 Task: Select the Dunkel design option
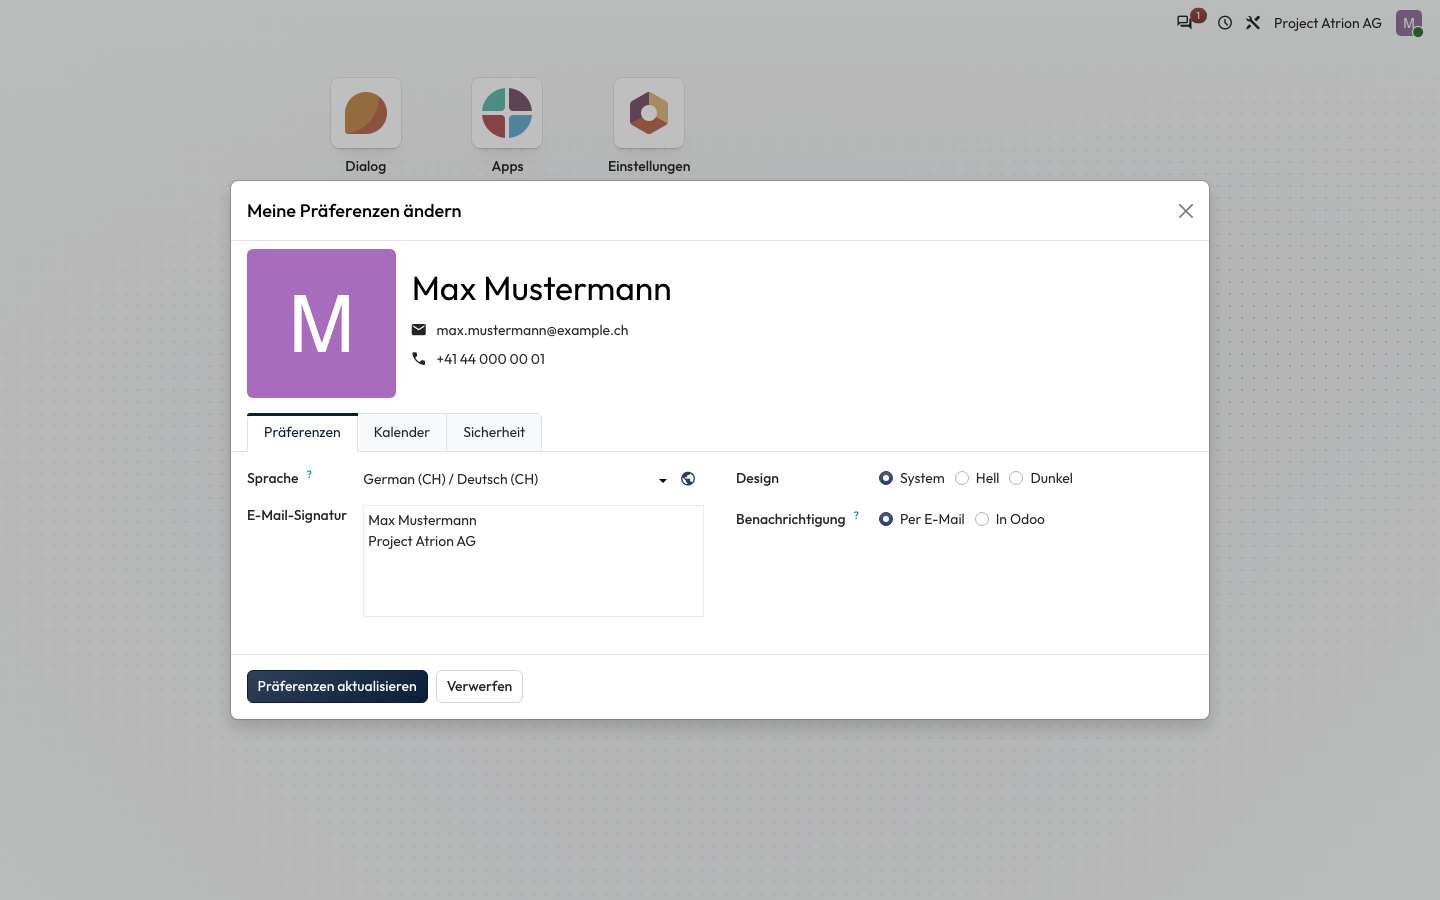coord(1016,478)
